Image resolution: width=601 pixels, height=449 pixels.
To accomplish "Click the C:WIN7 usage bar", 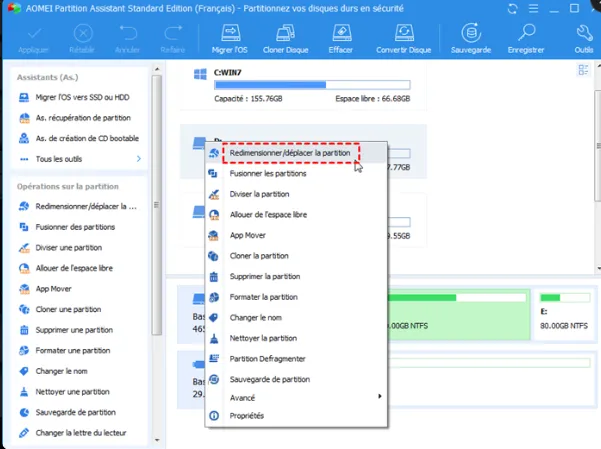I will (x=312, y=85).
